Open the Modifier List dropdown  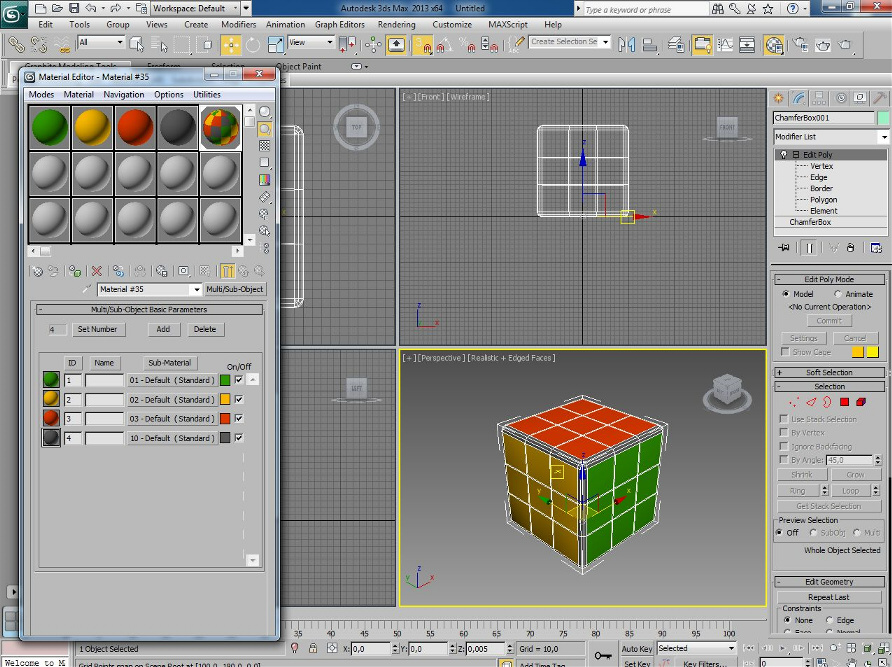point(831,137)
